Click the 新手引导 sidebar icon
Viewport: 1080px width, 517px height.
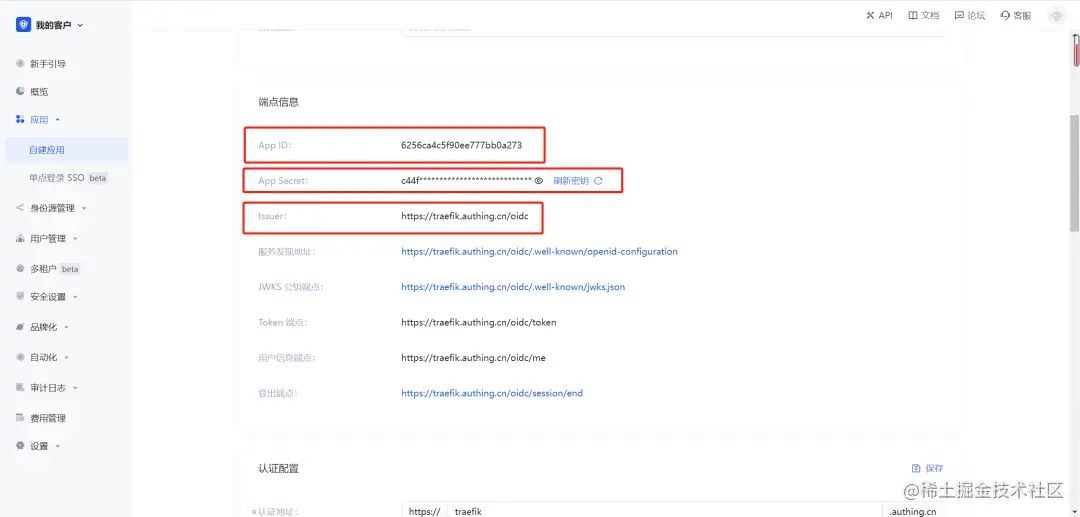click(x=21, y=63)
